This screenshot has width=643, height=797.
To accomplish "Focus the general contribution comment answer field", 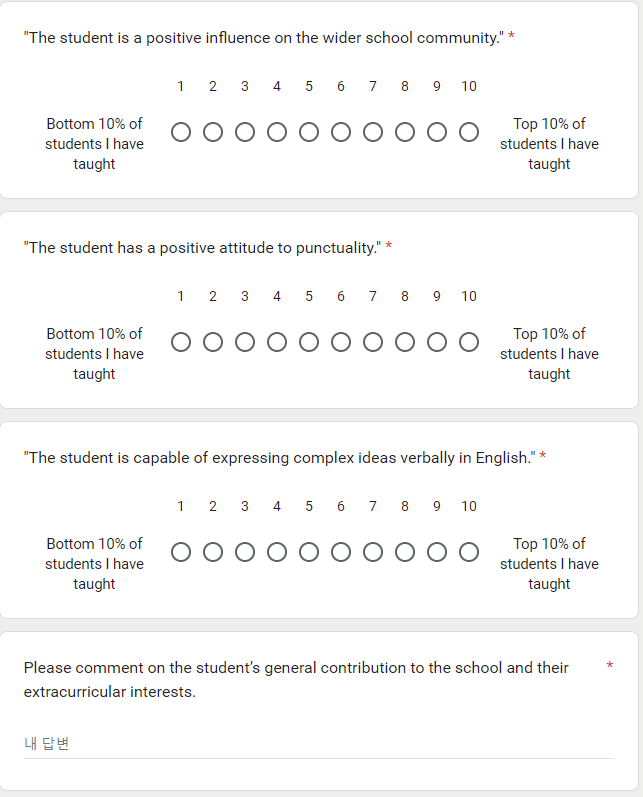I will click(x=319, y=744).
